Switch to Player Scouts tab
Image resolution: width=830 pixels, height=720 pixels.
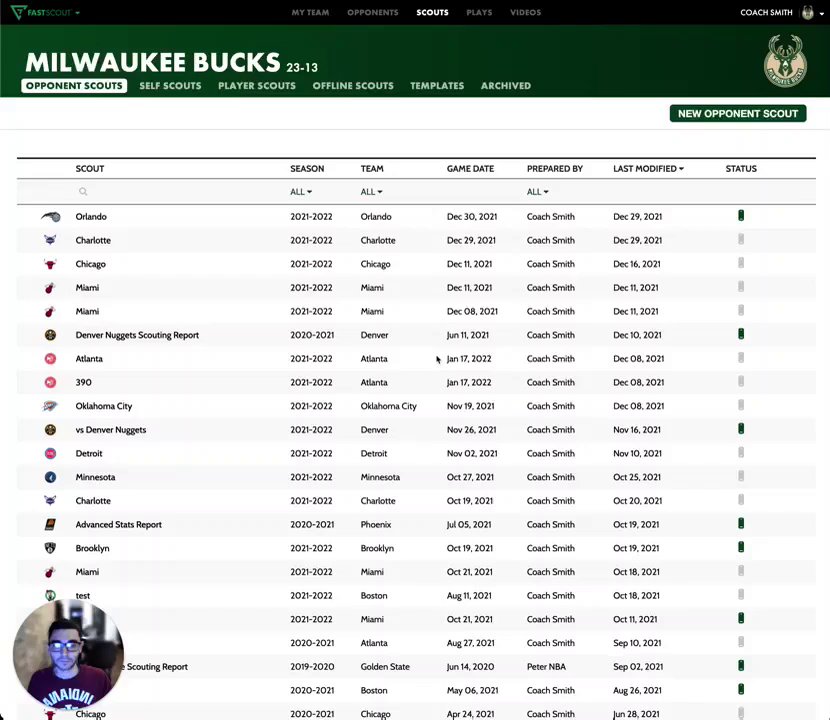[257, 86]
